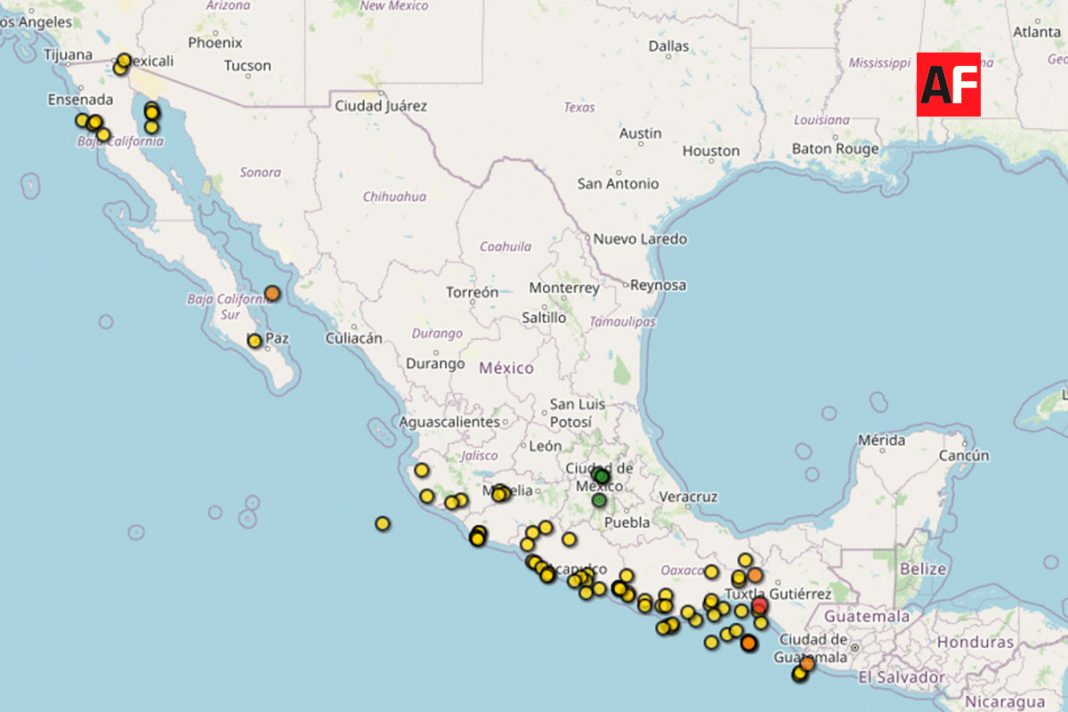Click the green marker just north of Puebla
The width and height of the screenshot is (1068, 712).
599,500
